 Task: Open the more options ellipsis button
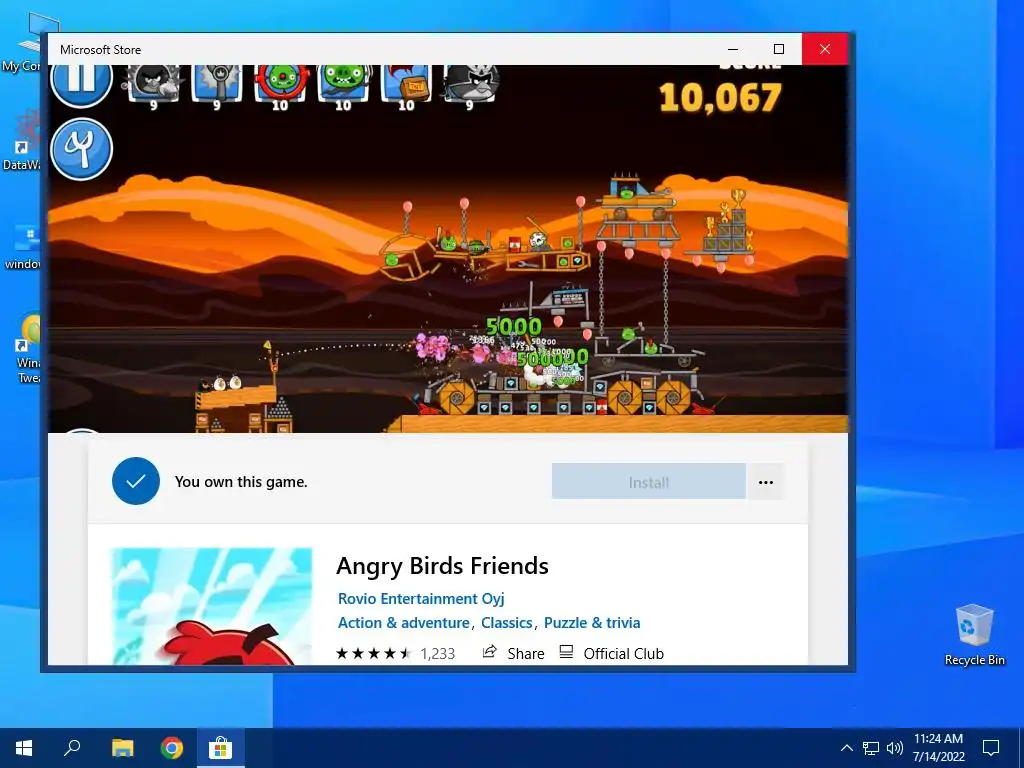pos(766,482)
